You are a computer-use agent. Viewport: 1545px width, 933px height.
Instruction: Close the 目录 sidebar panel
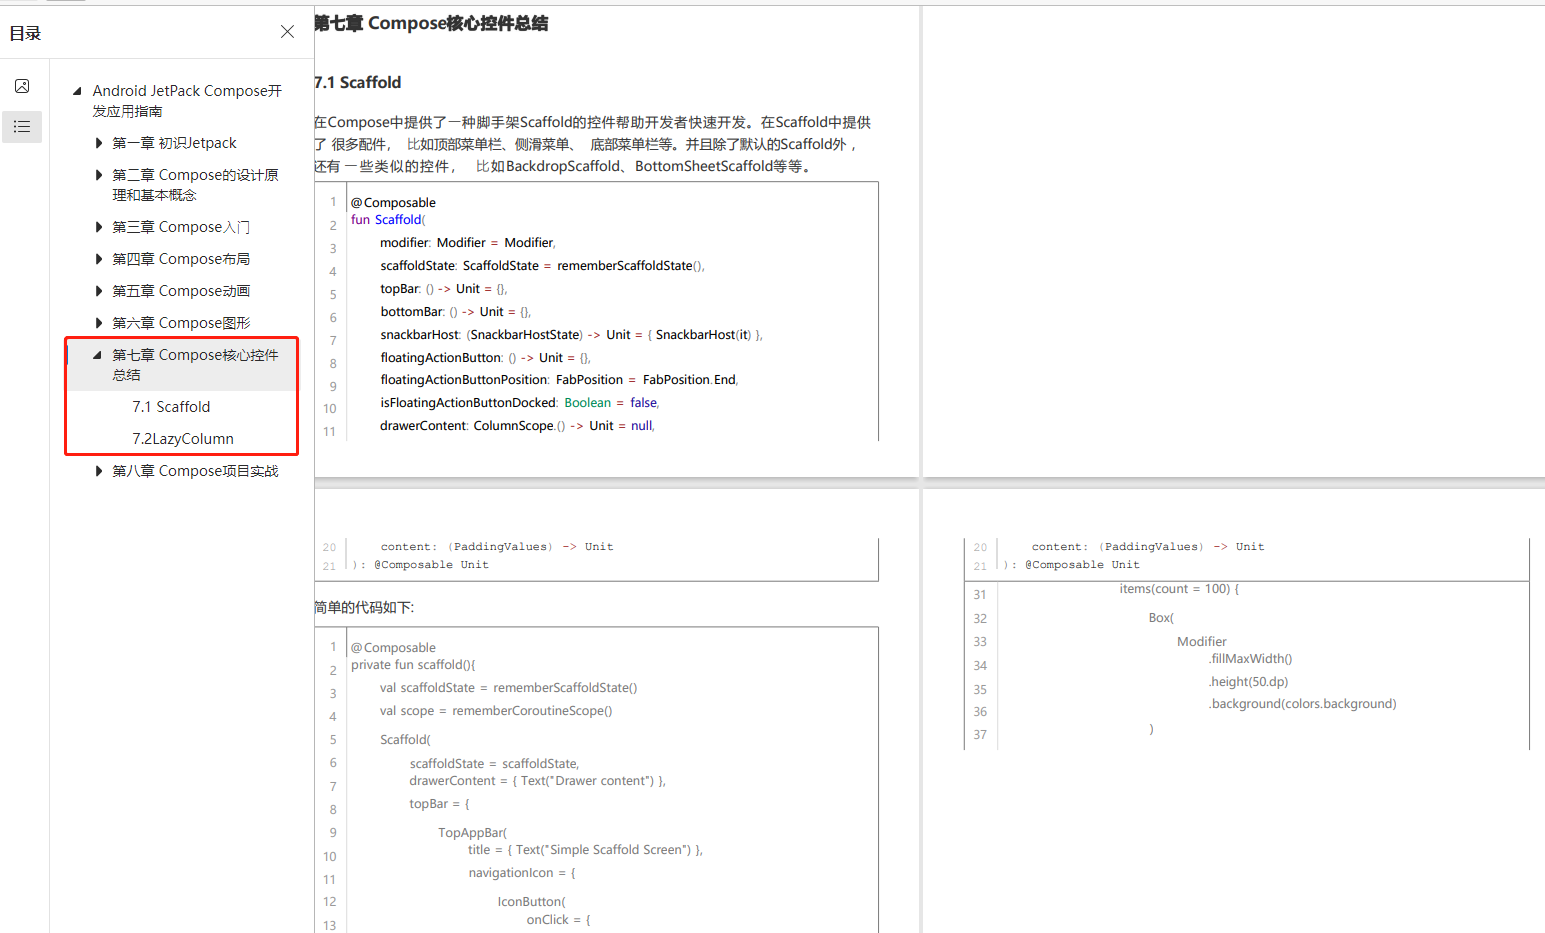pyautogui.click(x=287, y=32)
